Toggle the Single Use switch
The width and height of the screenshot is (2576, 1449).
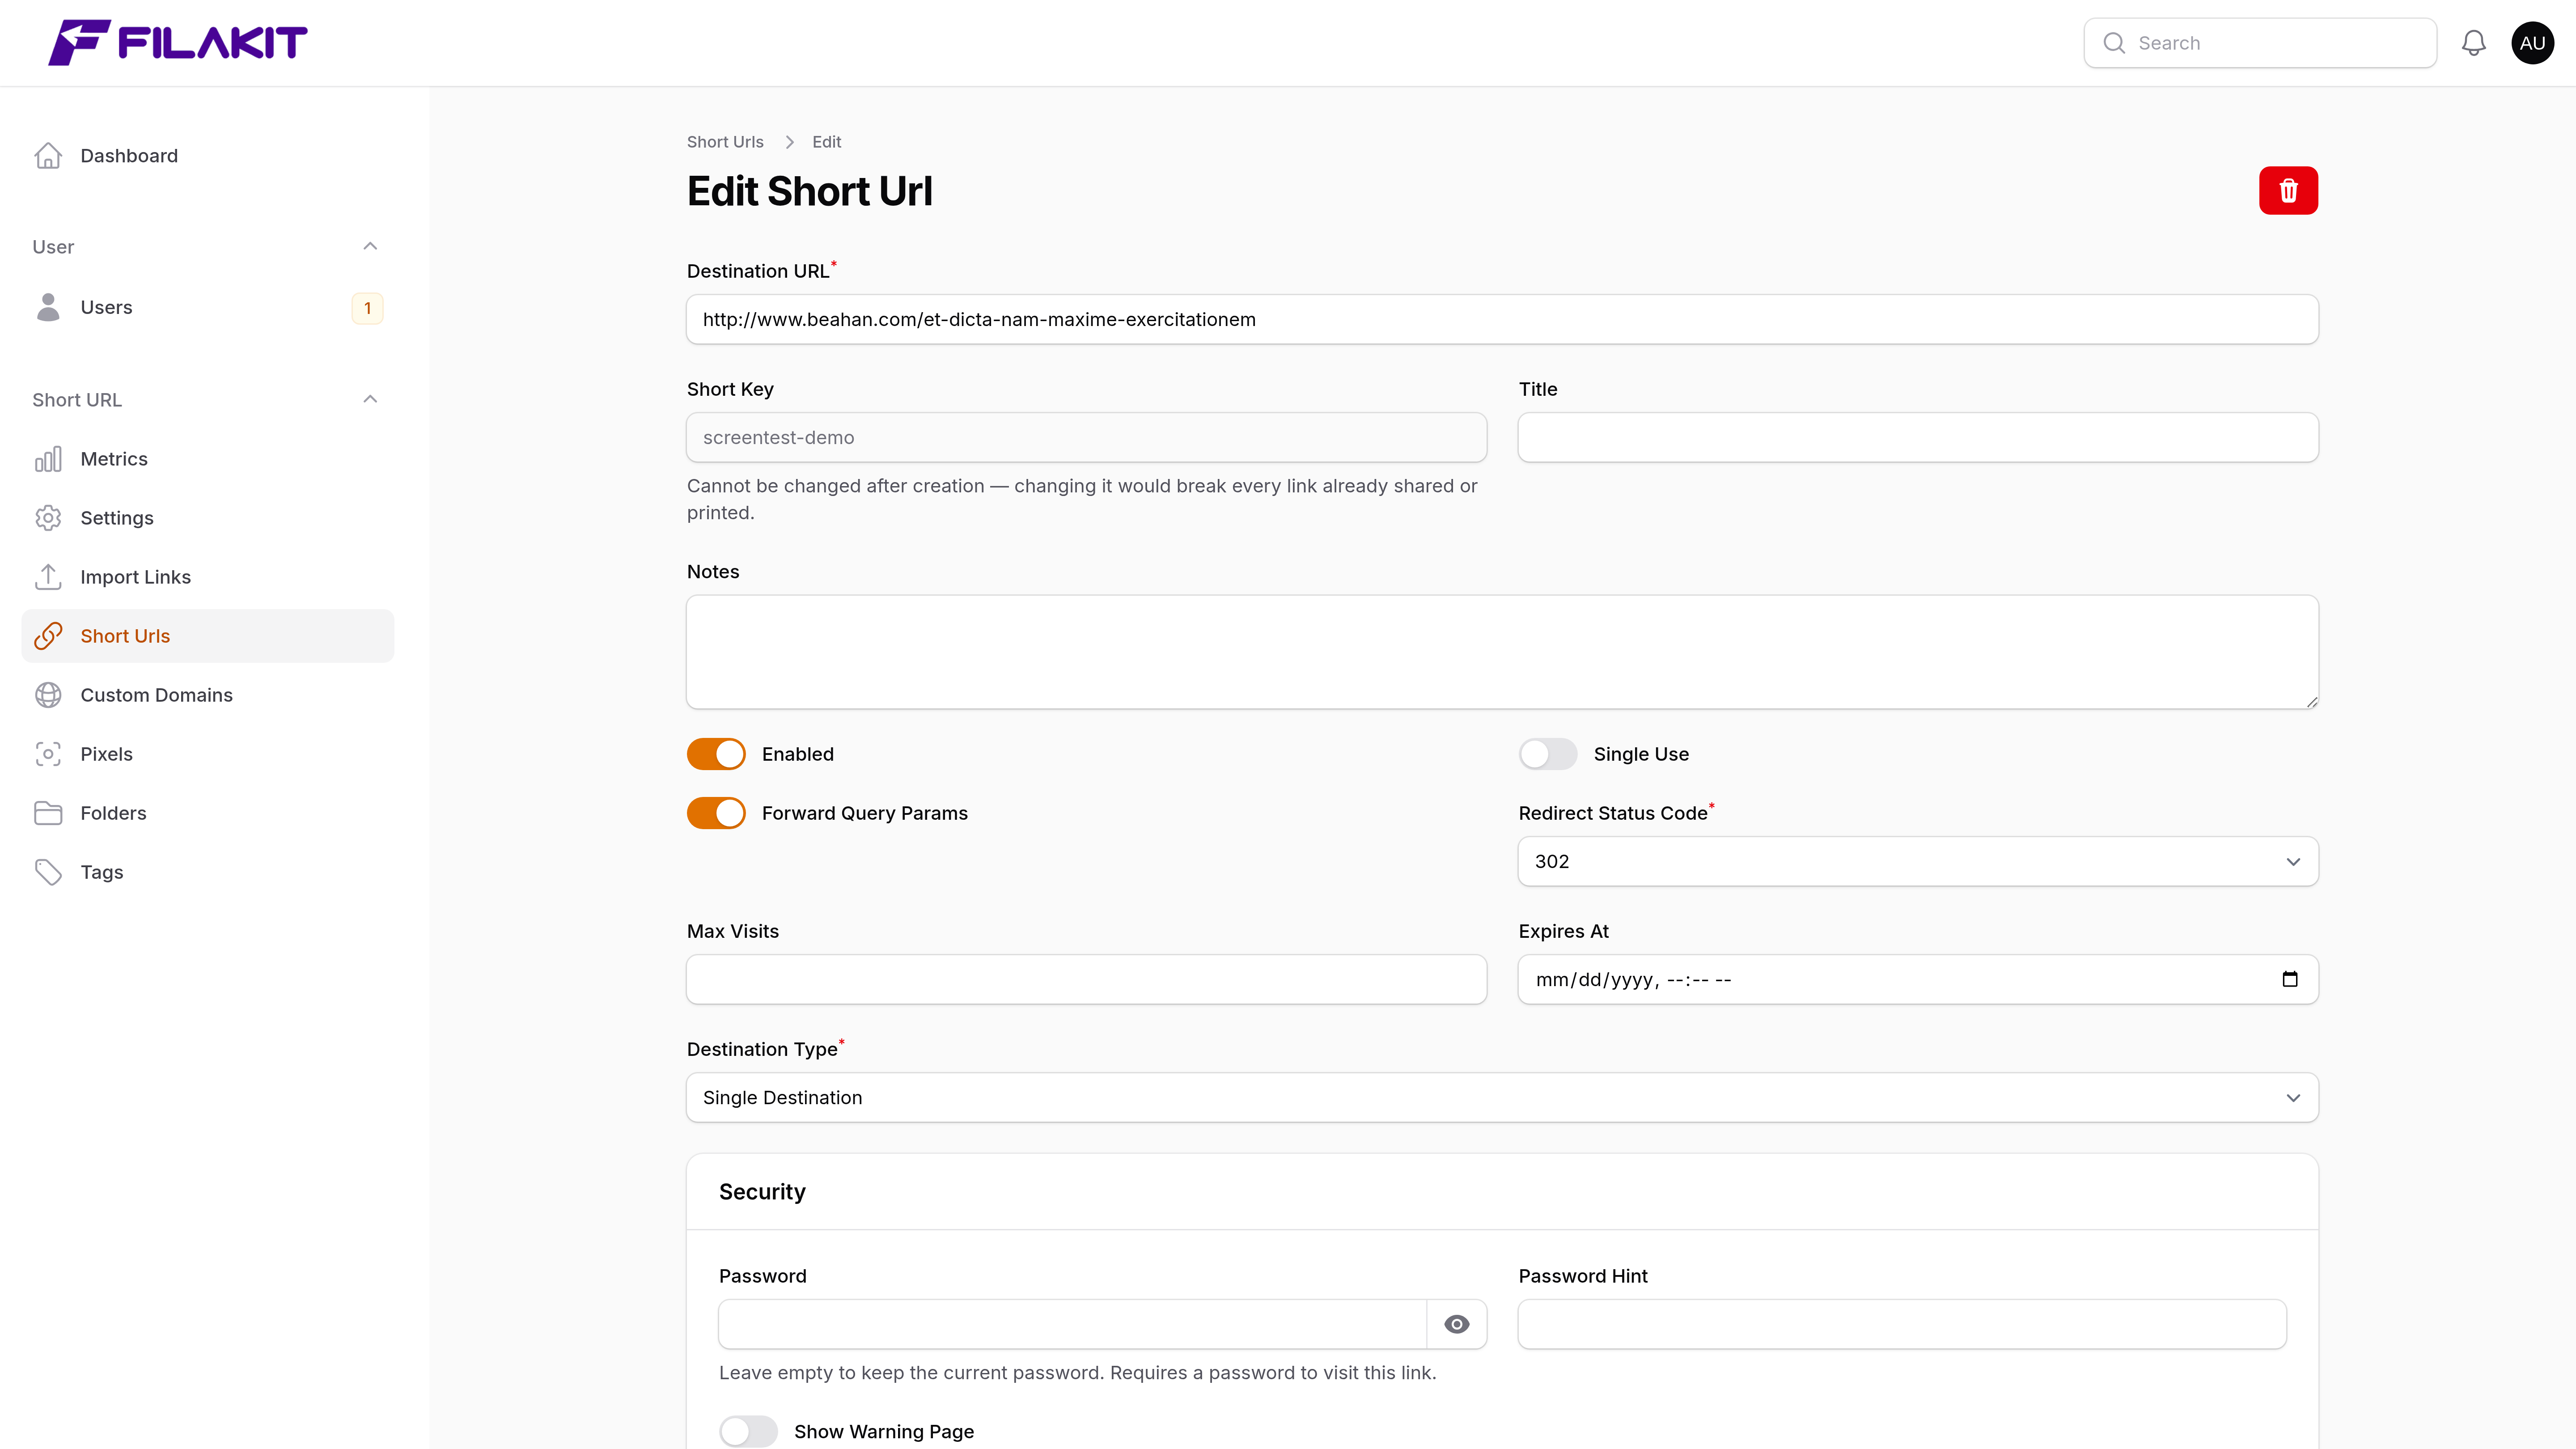(1548, 754)
